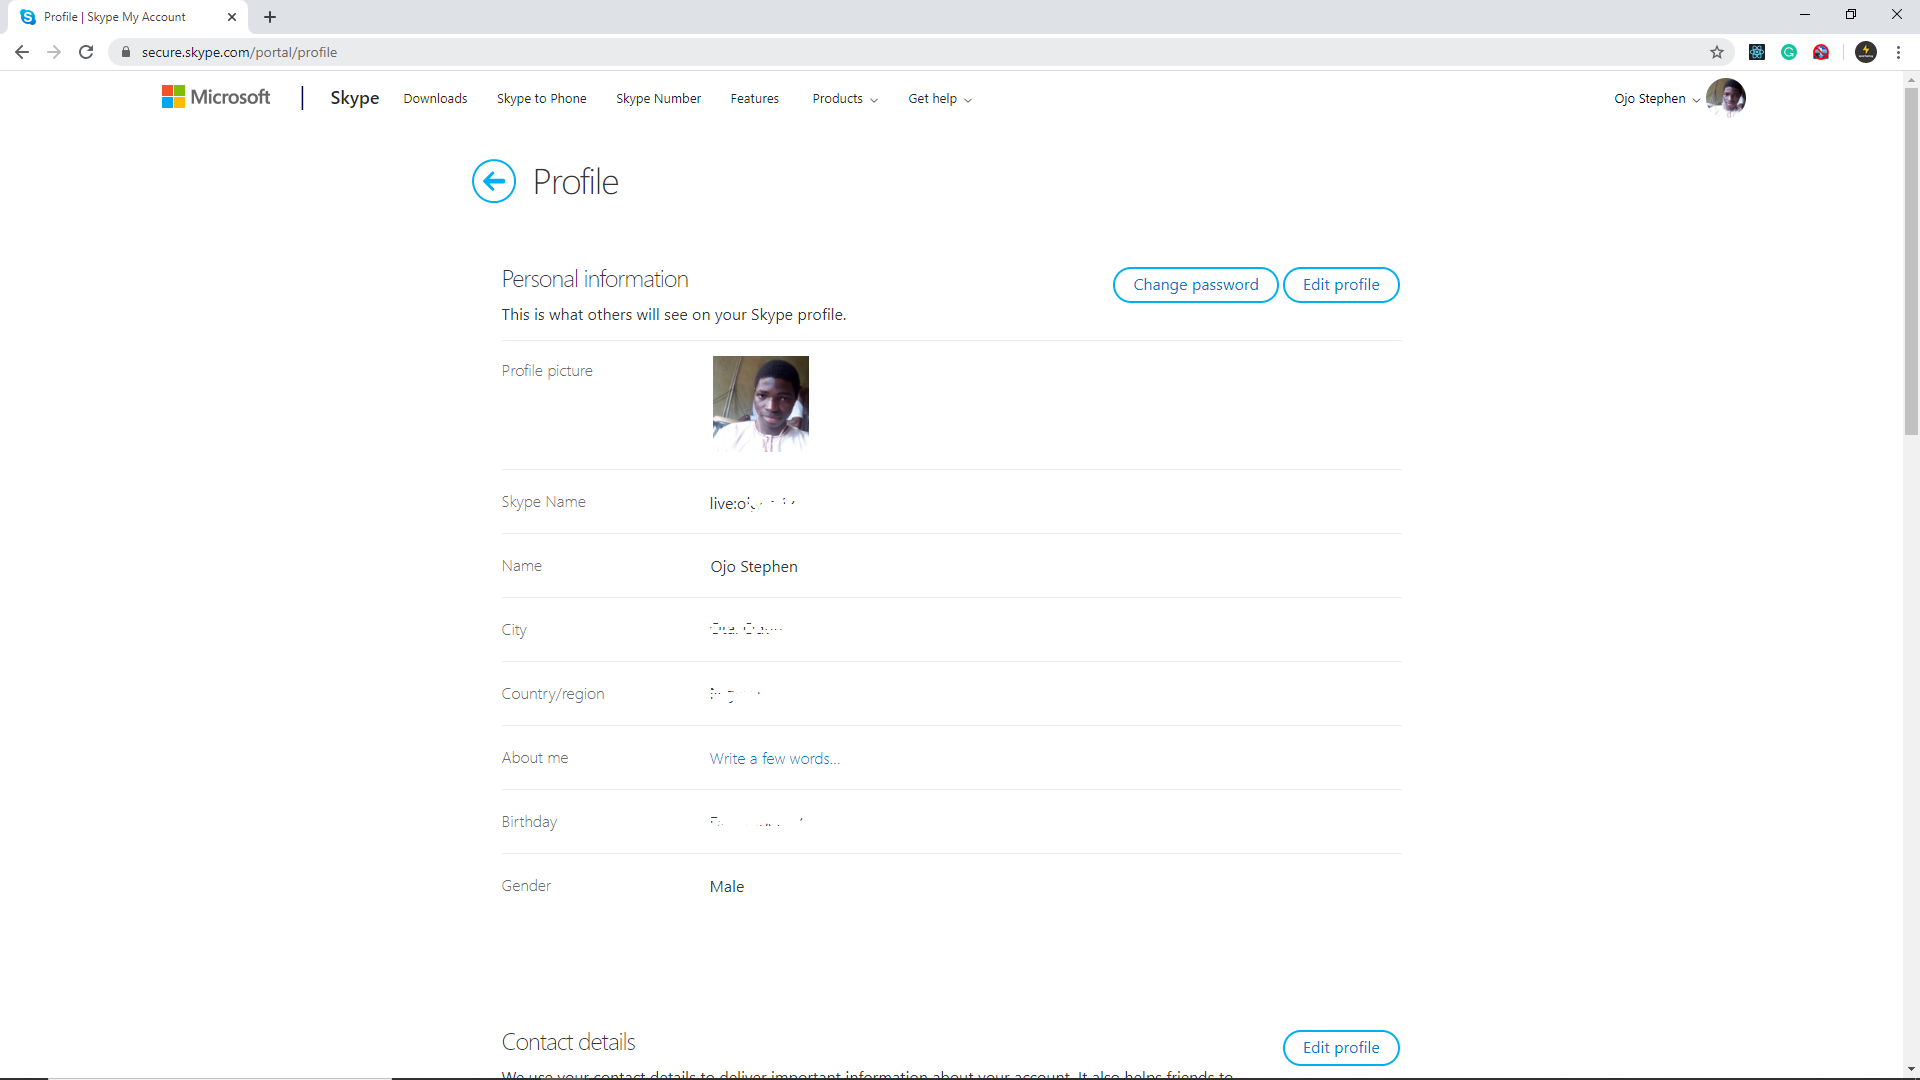The image size is (1920, 1080).
Task: Click Edit profile in Contact details
Action: pyautogui.click(x=1341, y=1048)
